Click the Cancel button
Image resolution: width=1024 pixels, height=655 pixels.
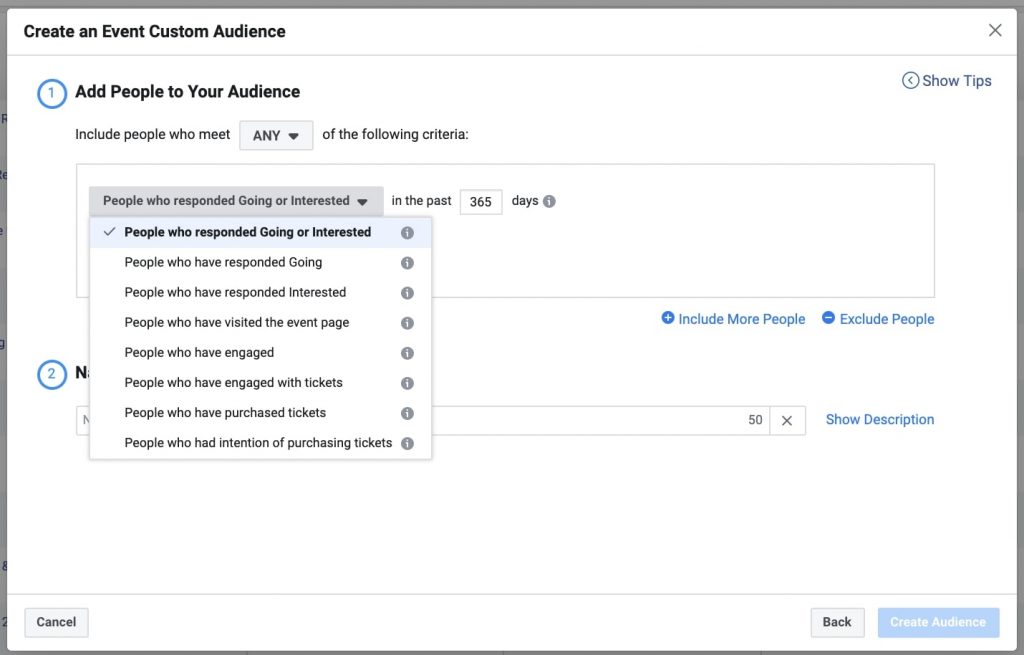coord(56,622)
